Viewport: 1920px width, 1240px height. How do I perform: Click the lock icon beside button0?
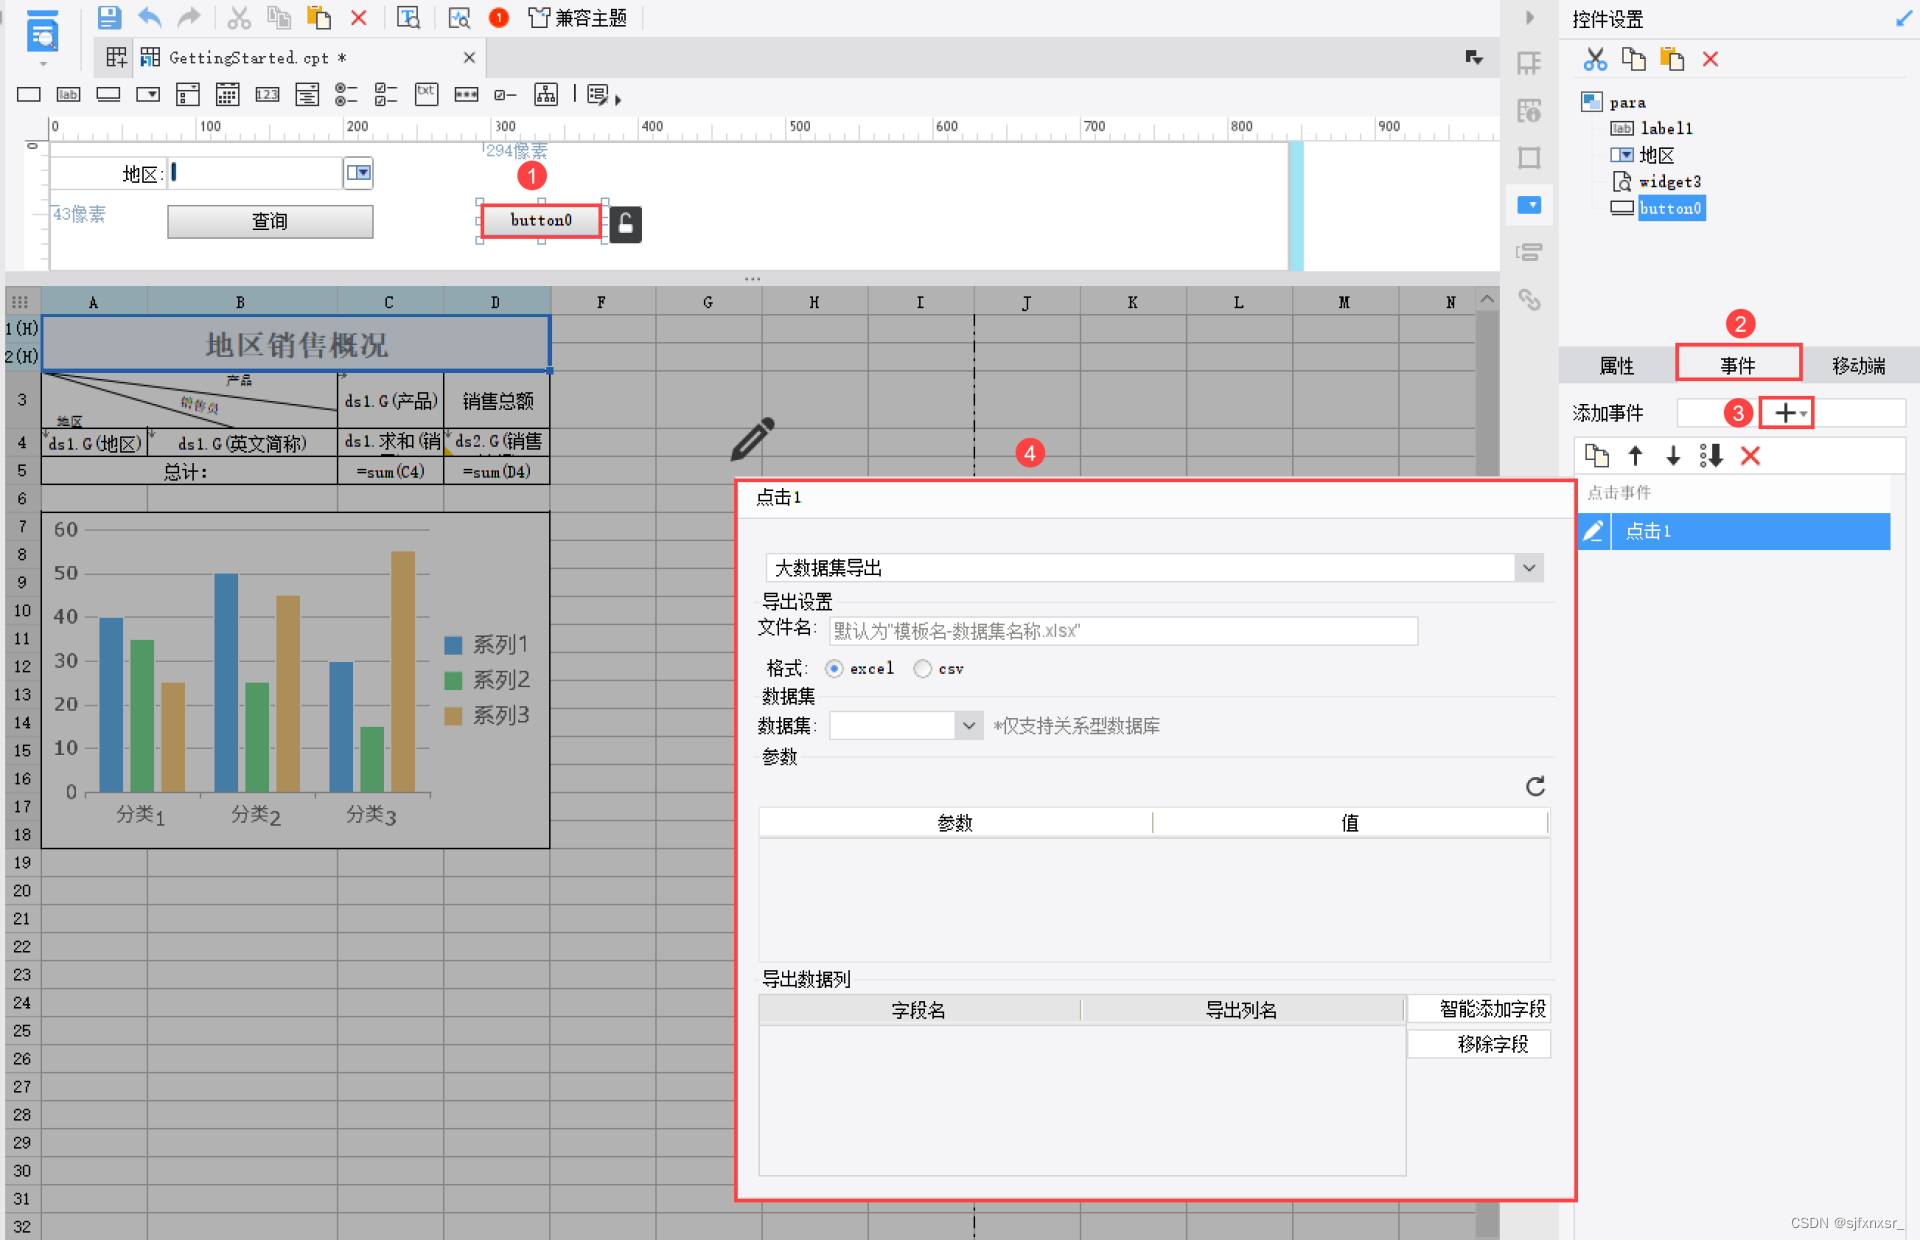coord(626,224)
